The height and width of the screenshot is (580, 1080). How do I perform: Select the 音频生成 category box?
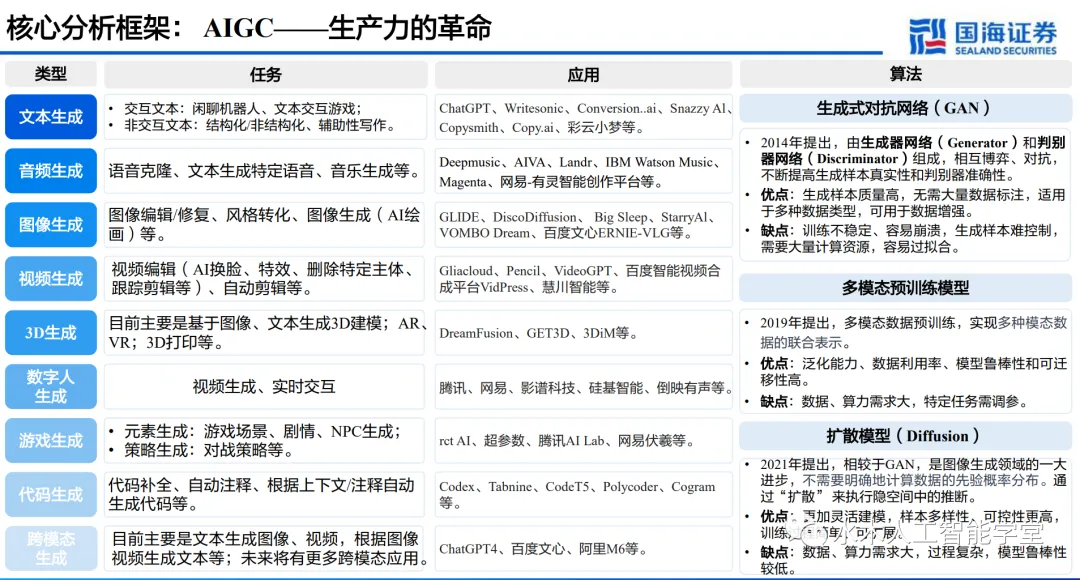(51, 171)
